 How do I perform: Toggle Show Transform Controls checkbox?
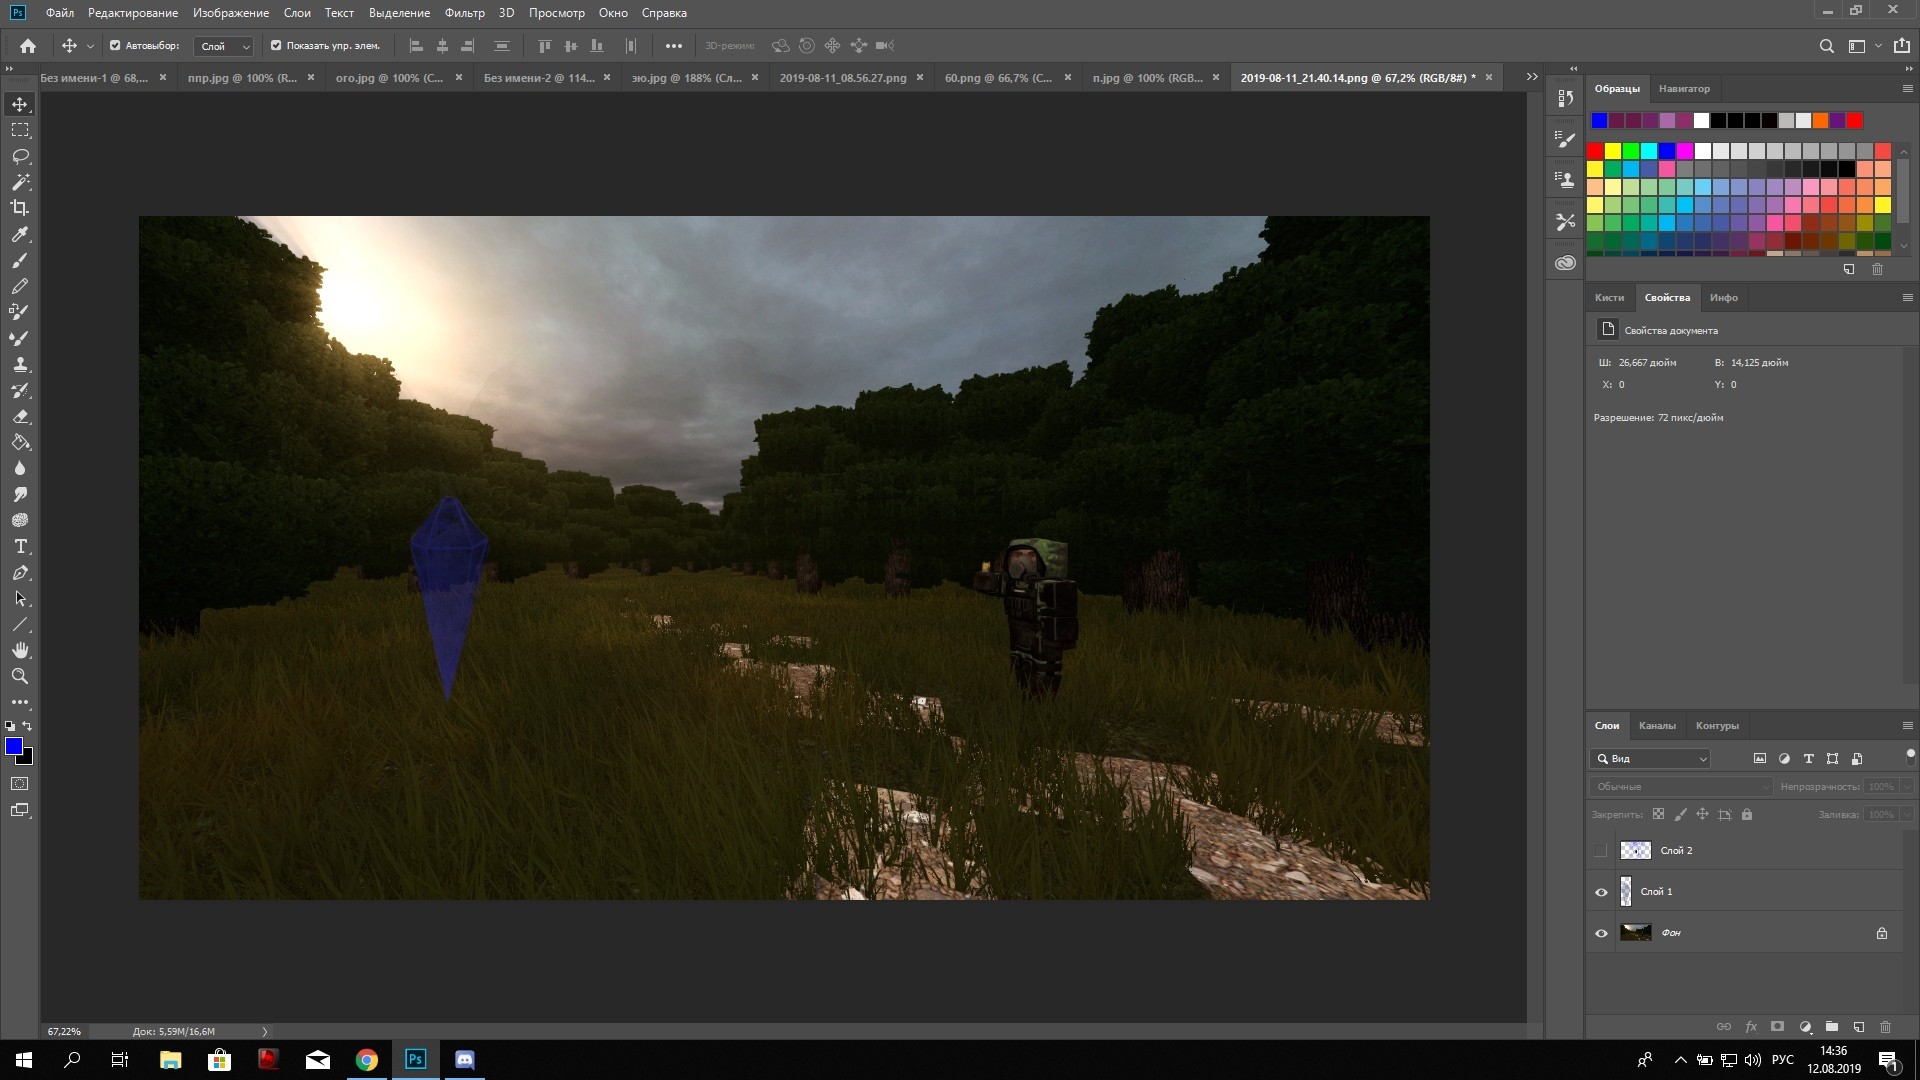click(x=276, y=46)
